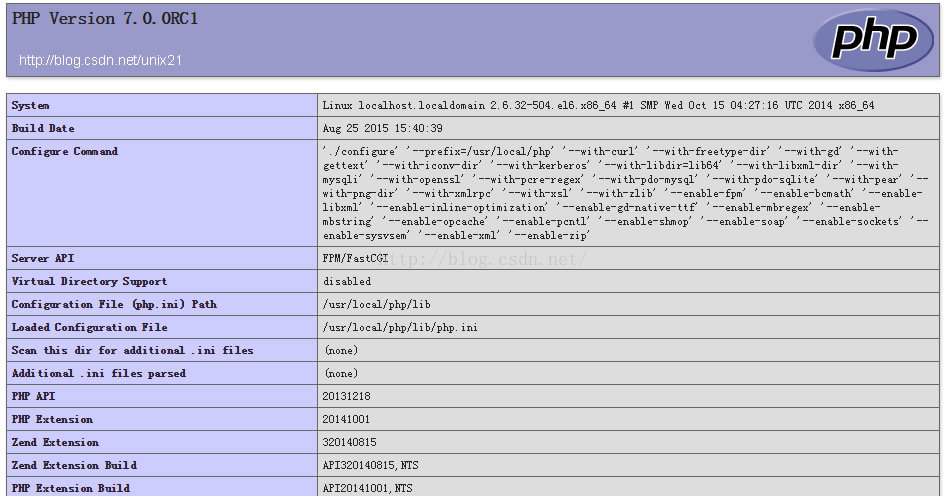947x496 pixels.
Task: Click the 'FPM/FastCGI' value
Action: (x=355, y=258)
